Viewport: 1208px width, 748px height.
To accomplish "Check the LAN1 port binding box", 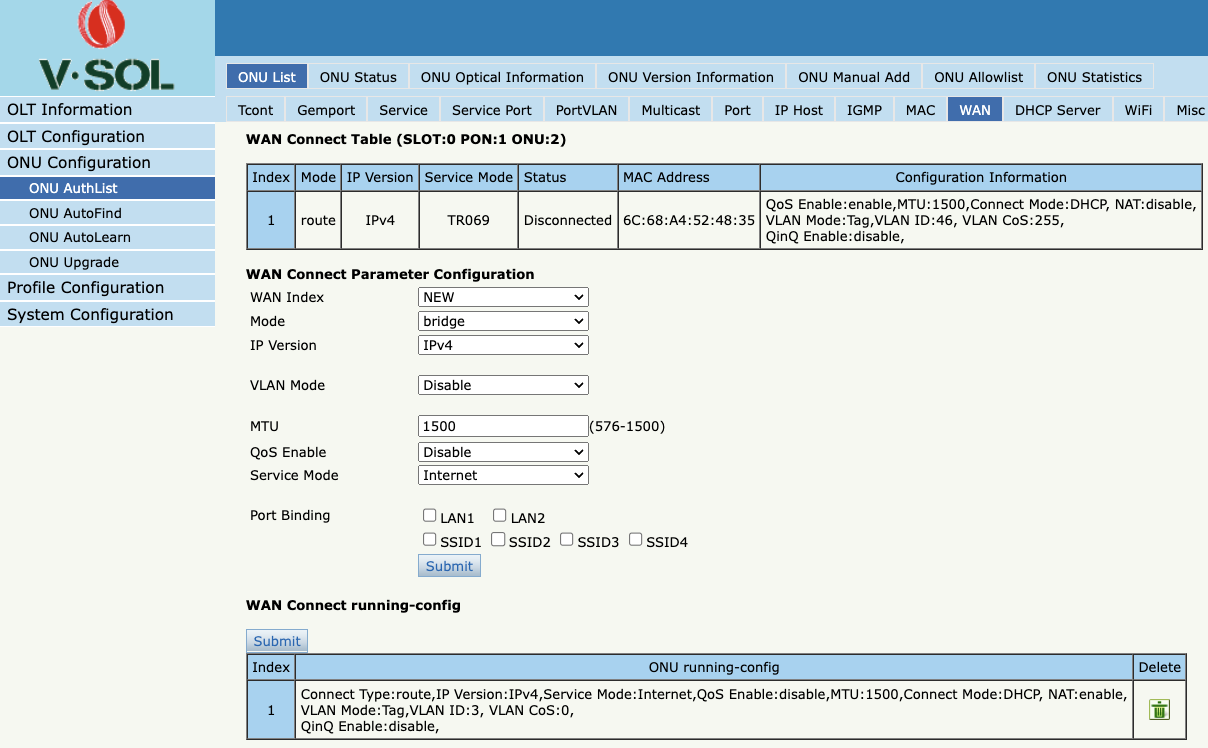I will 429,516.
